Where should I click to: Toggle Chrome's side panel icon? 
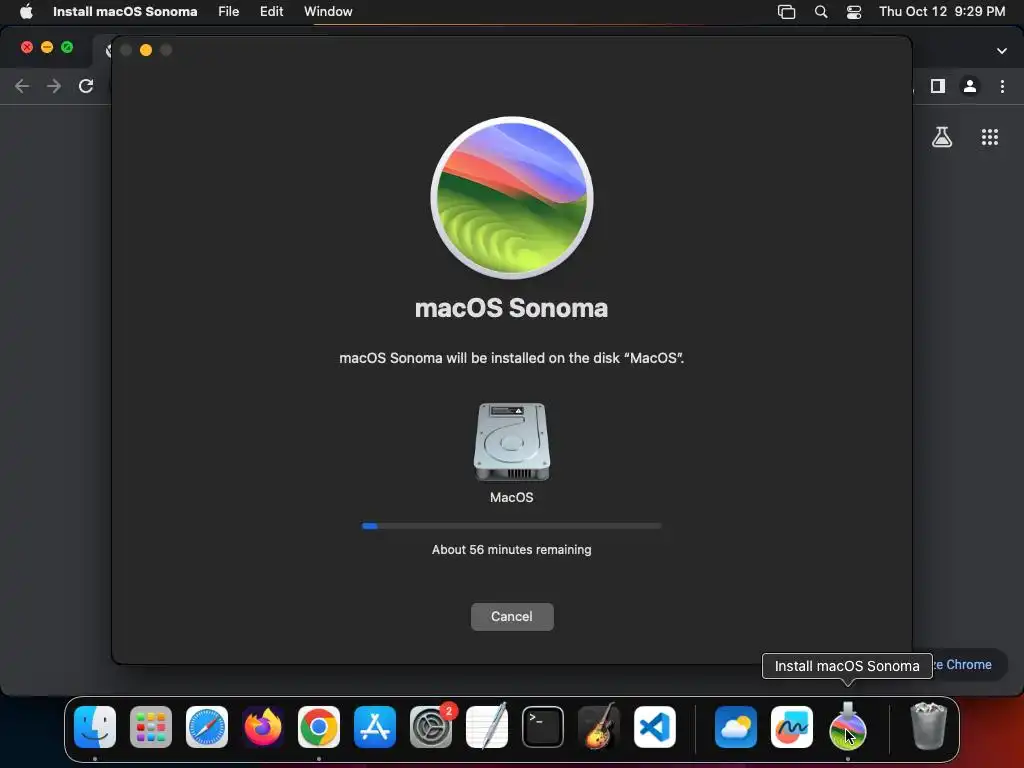coord(938,86)
